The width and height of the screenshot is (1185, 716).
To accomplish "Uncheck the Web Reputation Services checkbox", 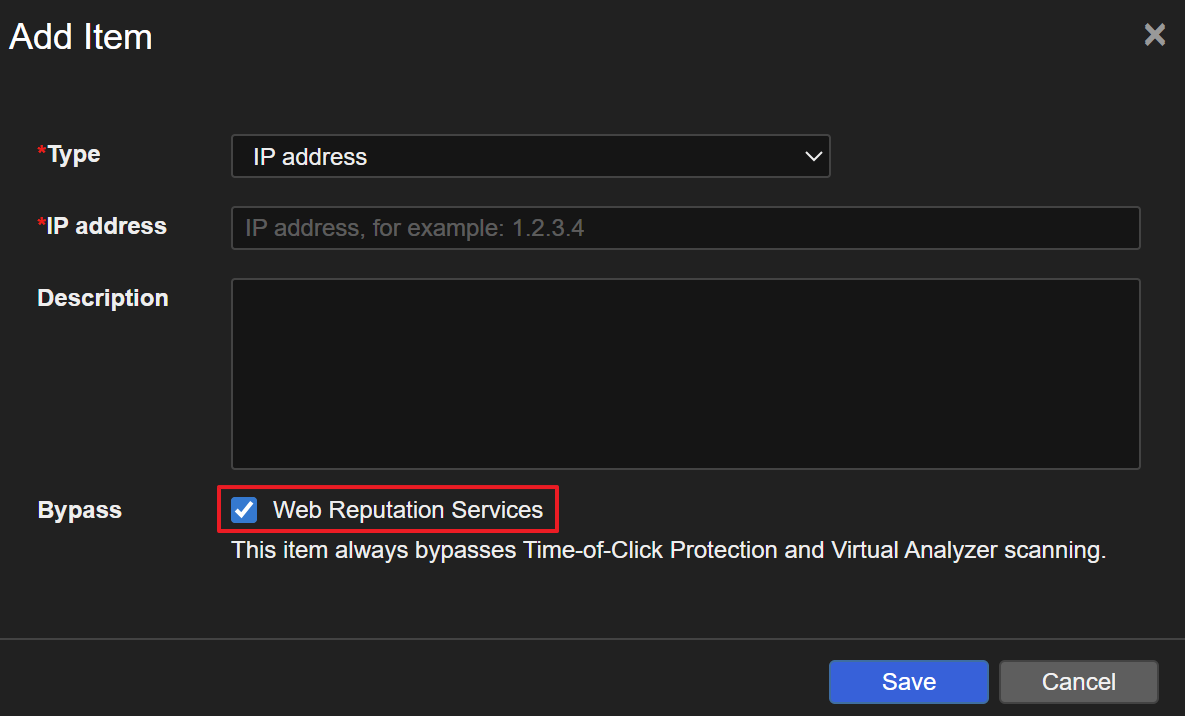I will [x=244, y=510].
